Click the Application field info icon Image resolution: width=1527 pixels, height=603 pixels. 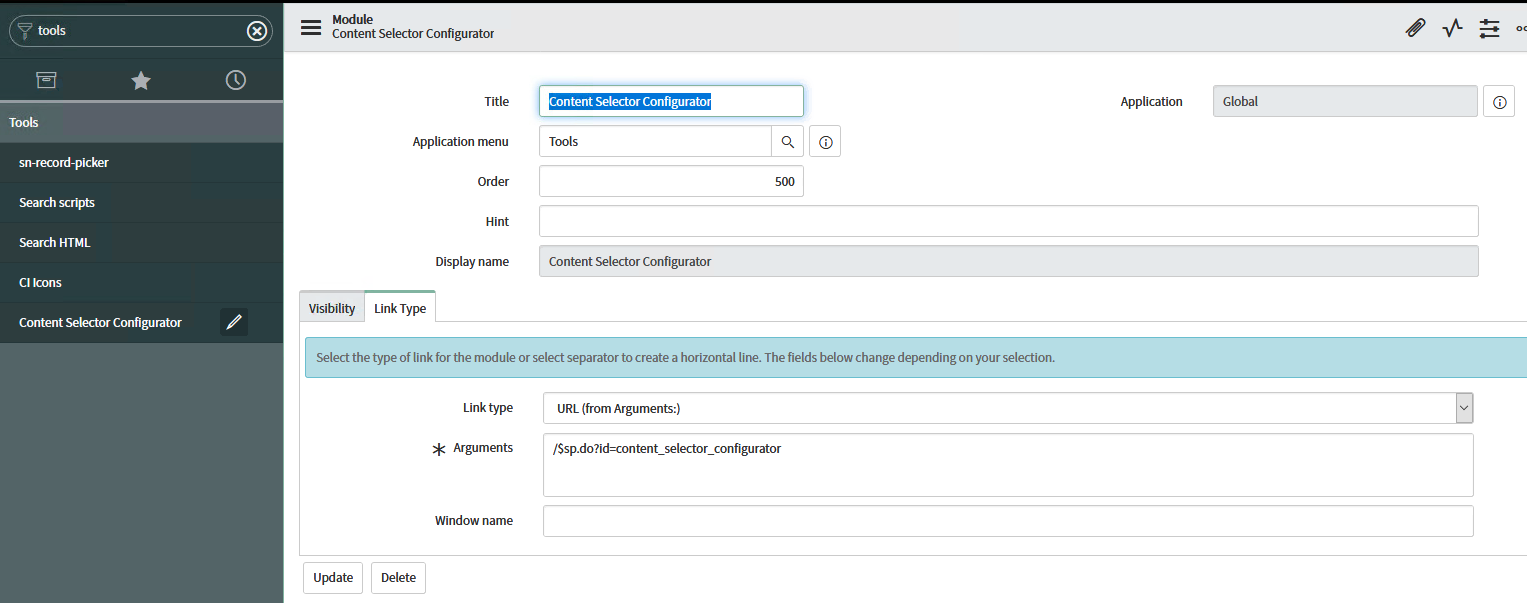coord(1498,100)
